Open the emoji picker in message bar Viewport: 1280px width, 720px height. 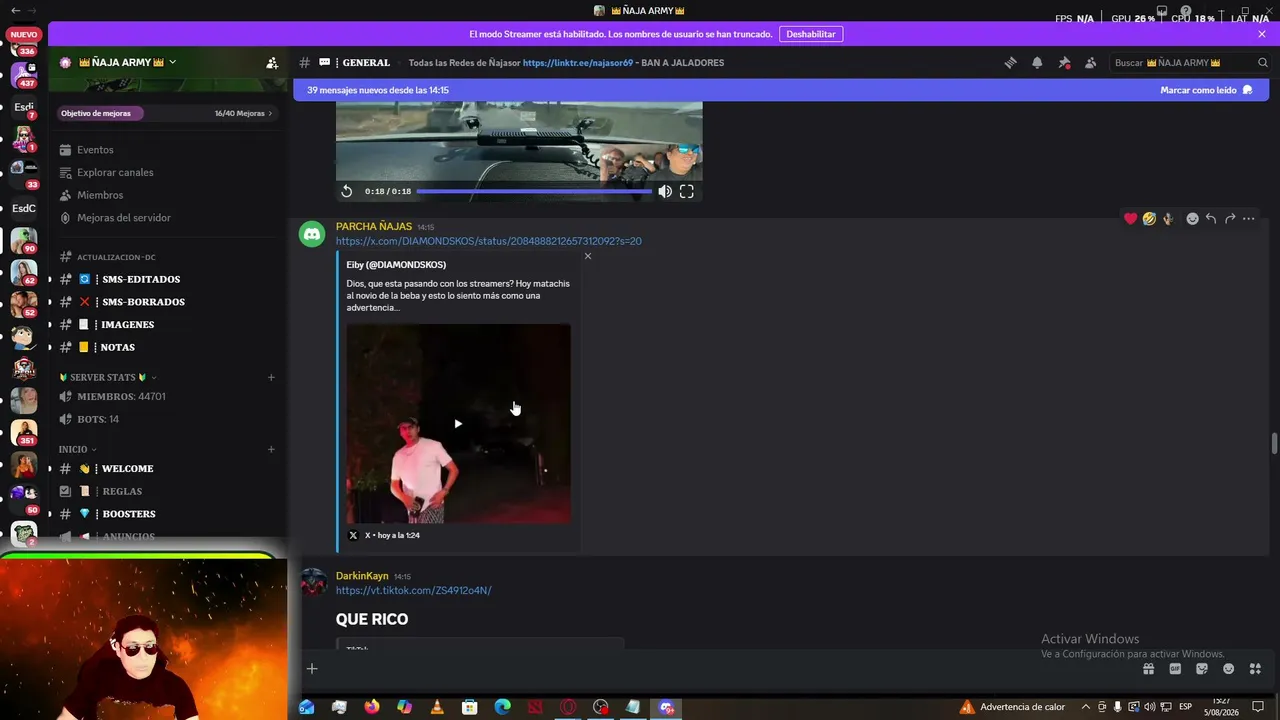1228,669
